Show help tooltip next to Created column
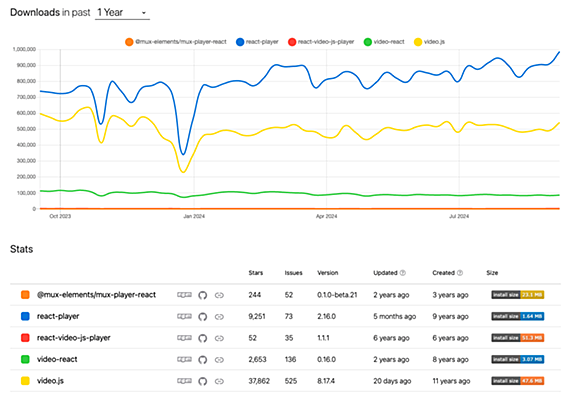The height and width of the screenshot is (402, 586). point(460,273)
